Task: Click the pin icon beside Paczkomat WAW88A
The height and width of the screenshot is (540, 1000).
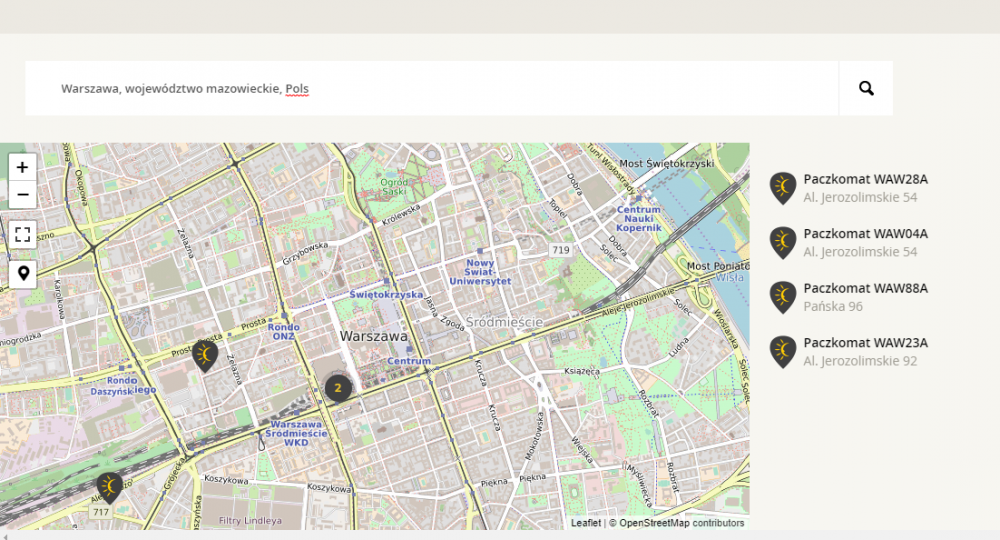Action: pyautogui.click(x=783, y=298)
